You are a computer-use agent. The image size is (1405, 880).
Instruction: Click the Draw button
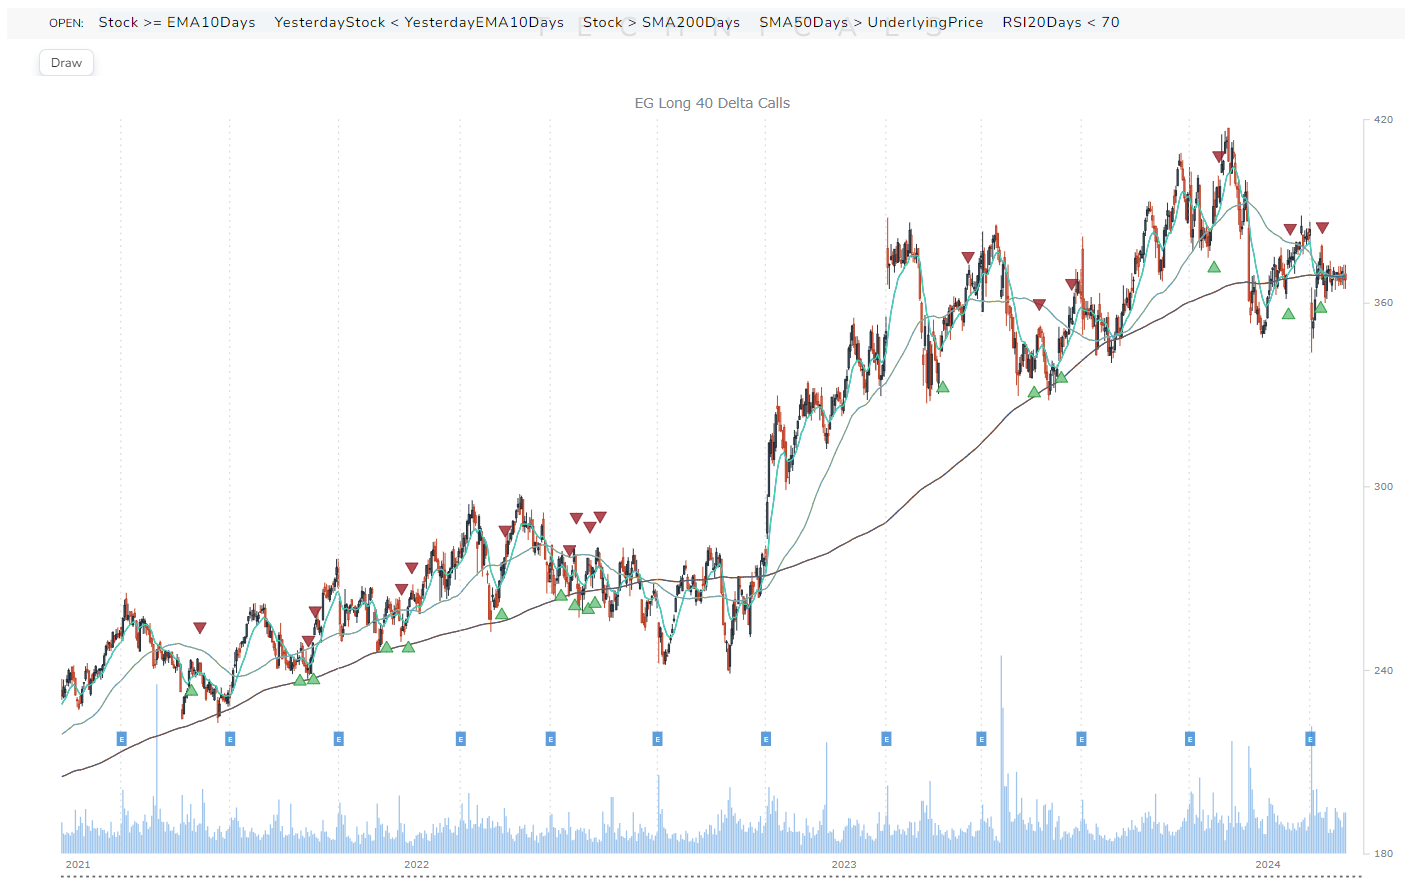66,62
